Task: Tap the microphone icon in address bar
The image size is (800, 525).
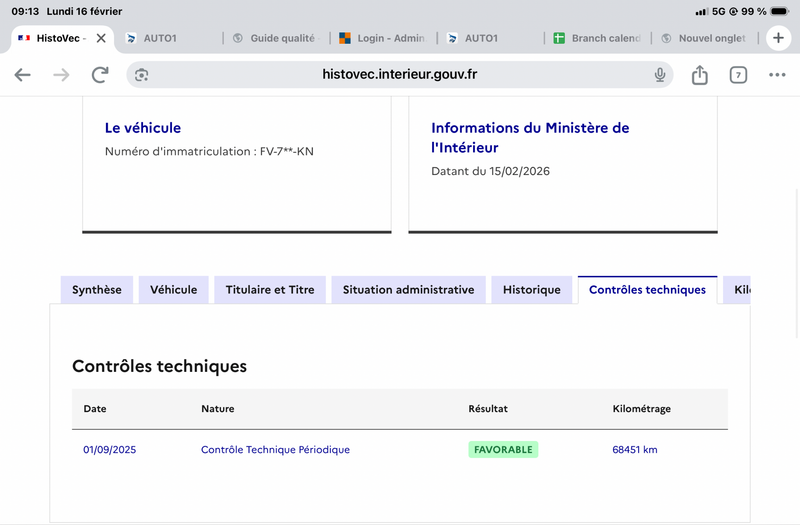Action: (660, 75)
